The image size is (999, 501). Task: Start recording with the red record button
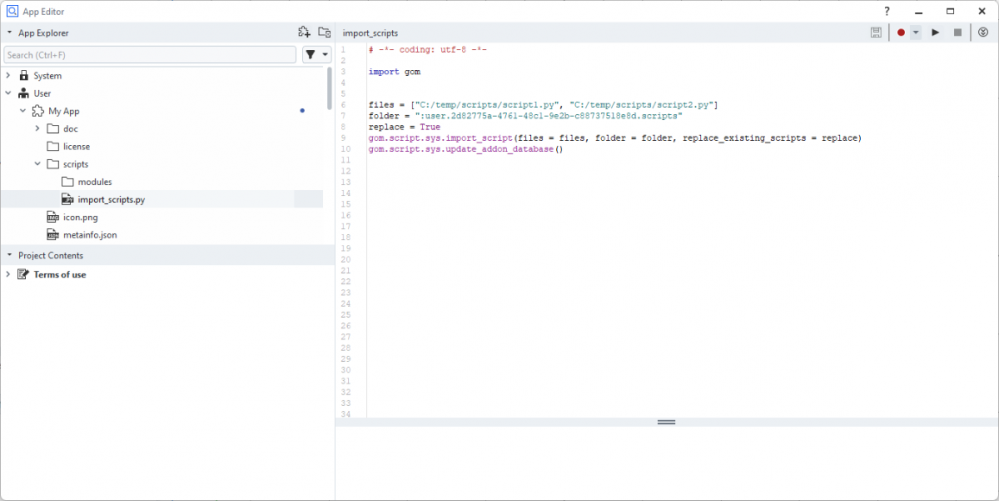click(x=901, y=33)
